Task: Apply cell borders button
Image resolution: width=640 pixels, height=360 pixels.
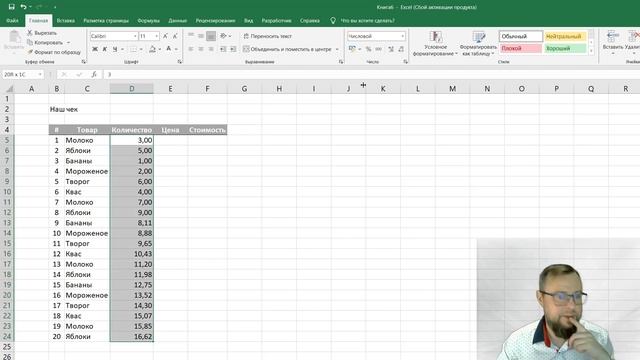Action: pos(133,49)
